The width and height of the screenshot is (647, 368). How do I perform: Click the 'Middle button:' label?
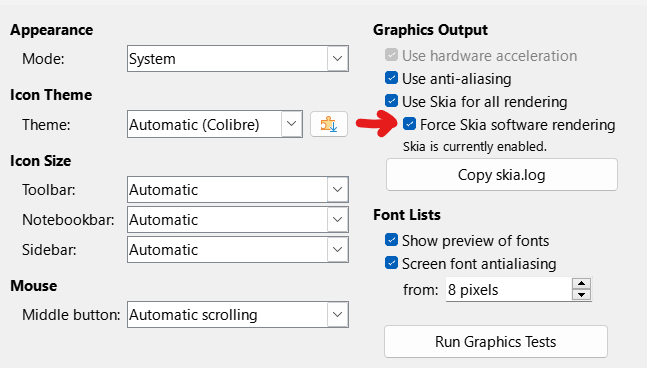tap(71, 315)
